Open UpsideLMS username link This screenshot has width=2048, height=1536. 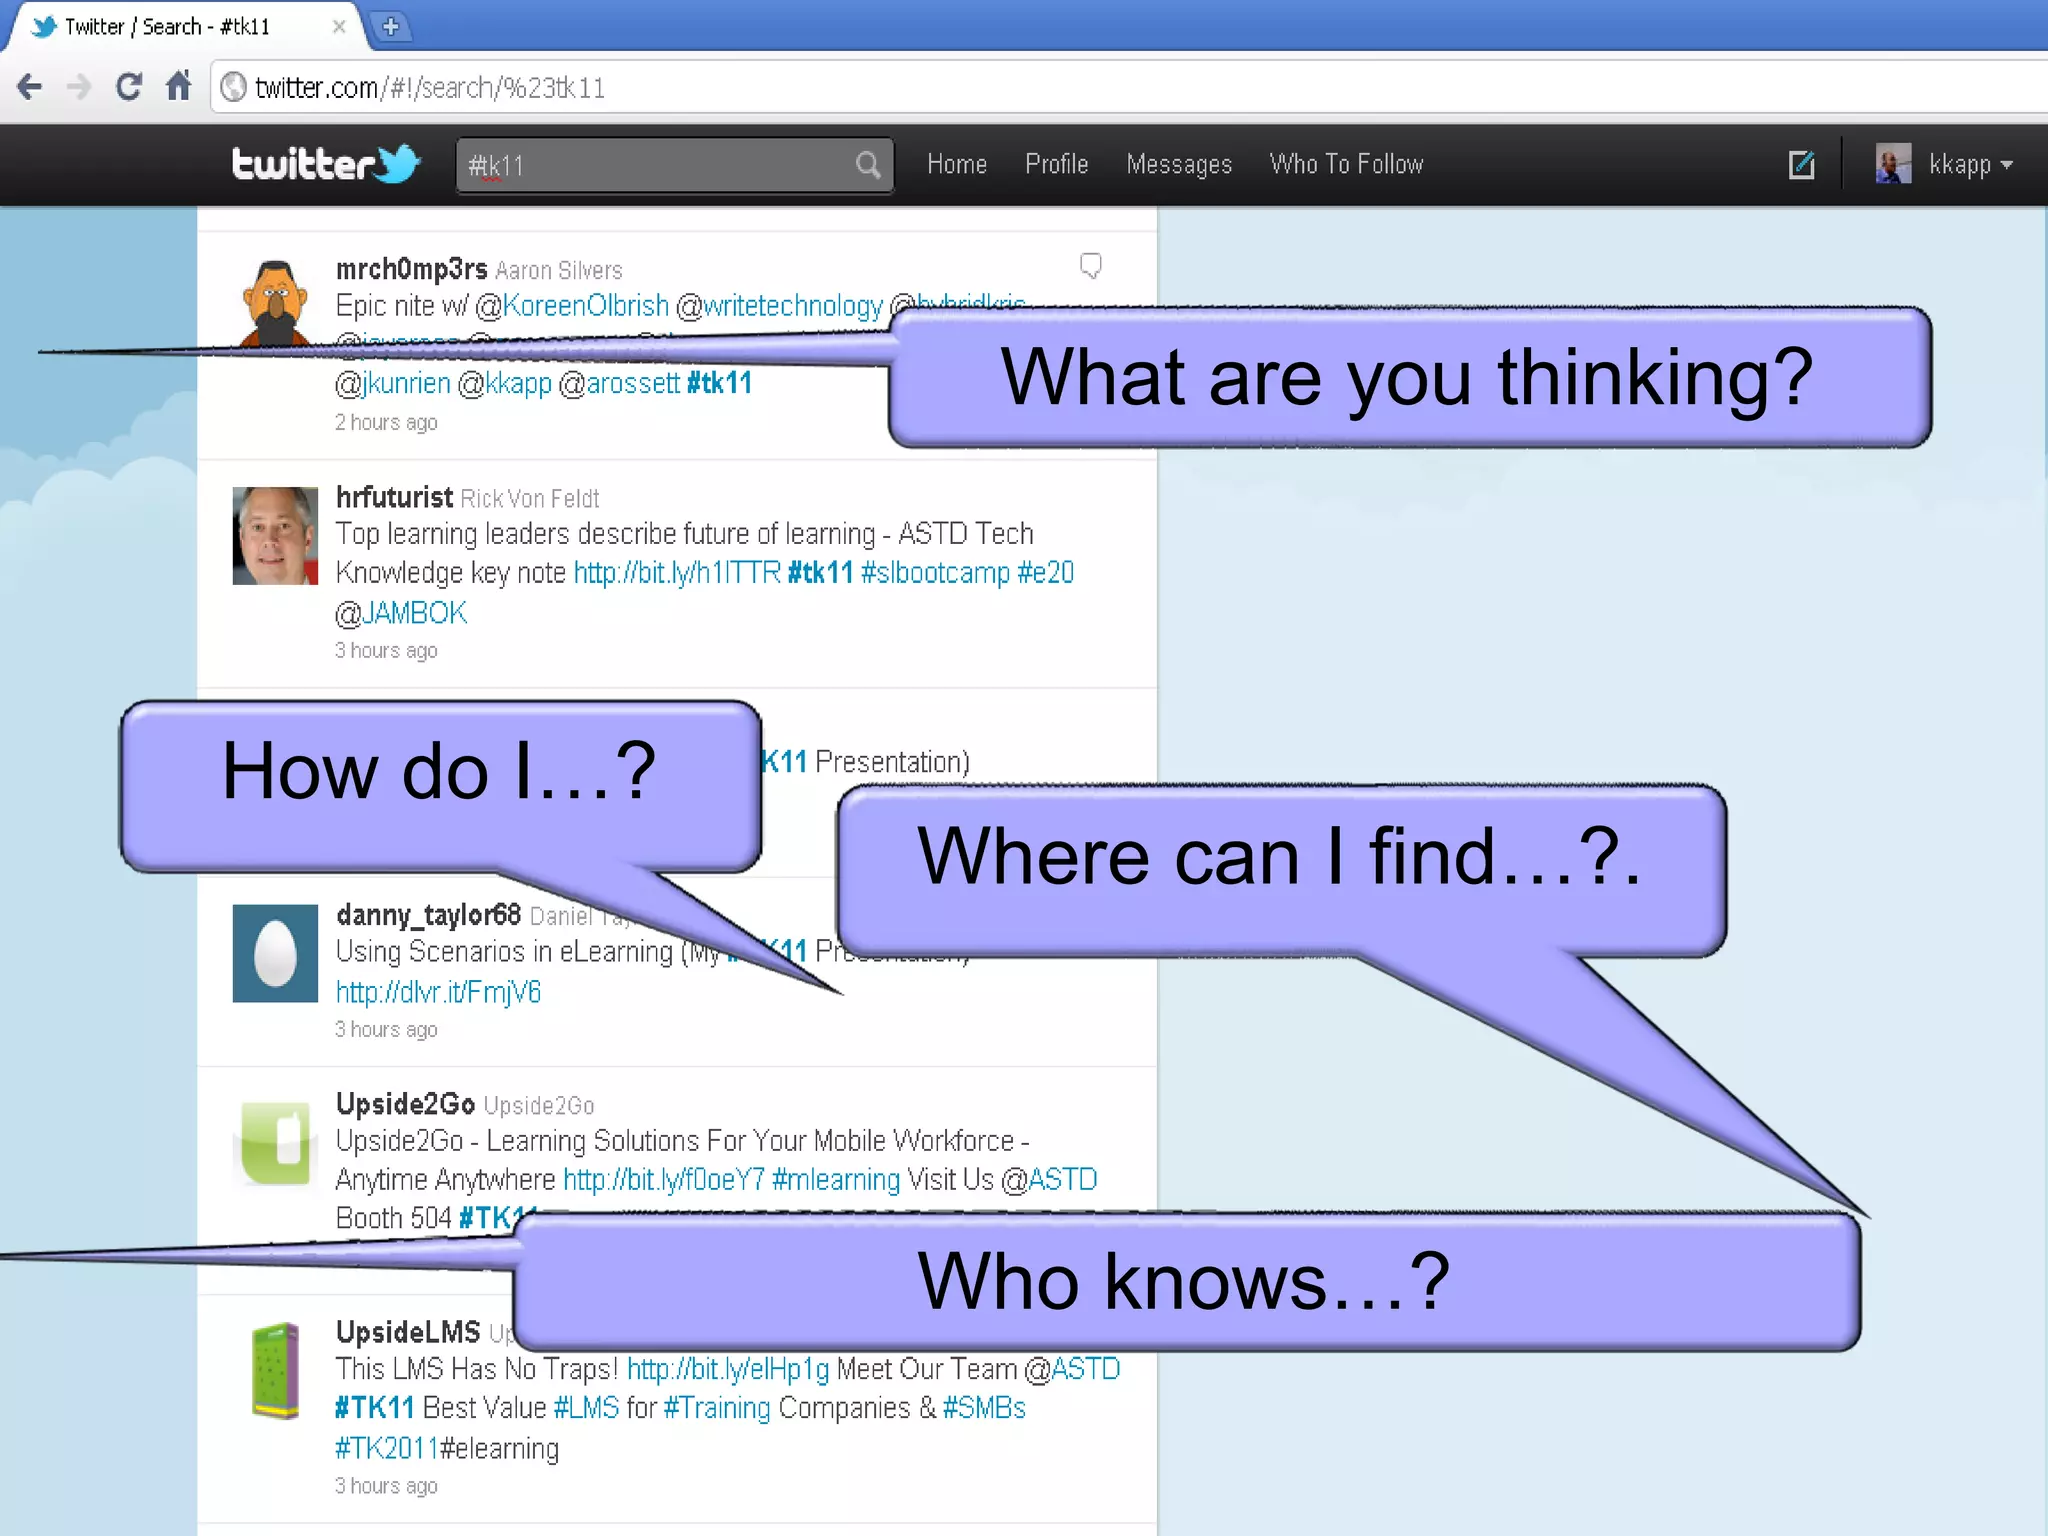pyautogui.click(x=408, y=1332)
